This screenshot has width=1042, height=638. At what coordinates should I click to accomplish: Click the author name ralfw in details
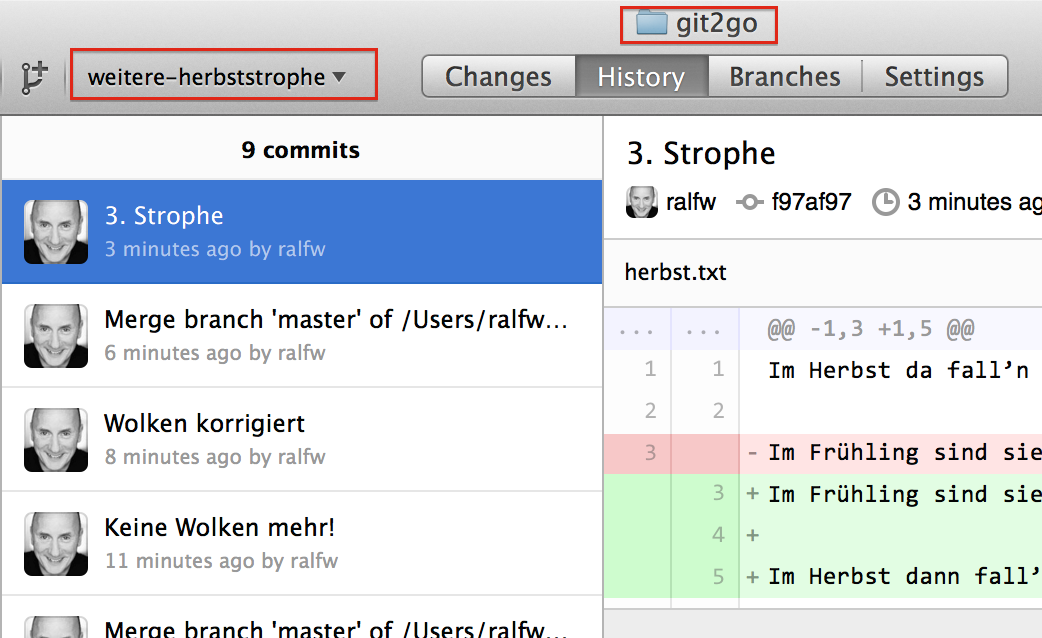pyautogui.click(x=691, y=202)
